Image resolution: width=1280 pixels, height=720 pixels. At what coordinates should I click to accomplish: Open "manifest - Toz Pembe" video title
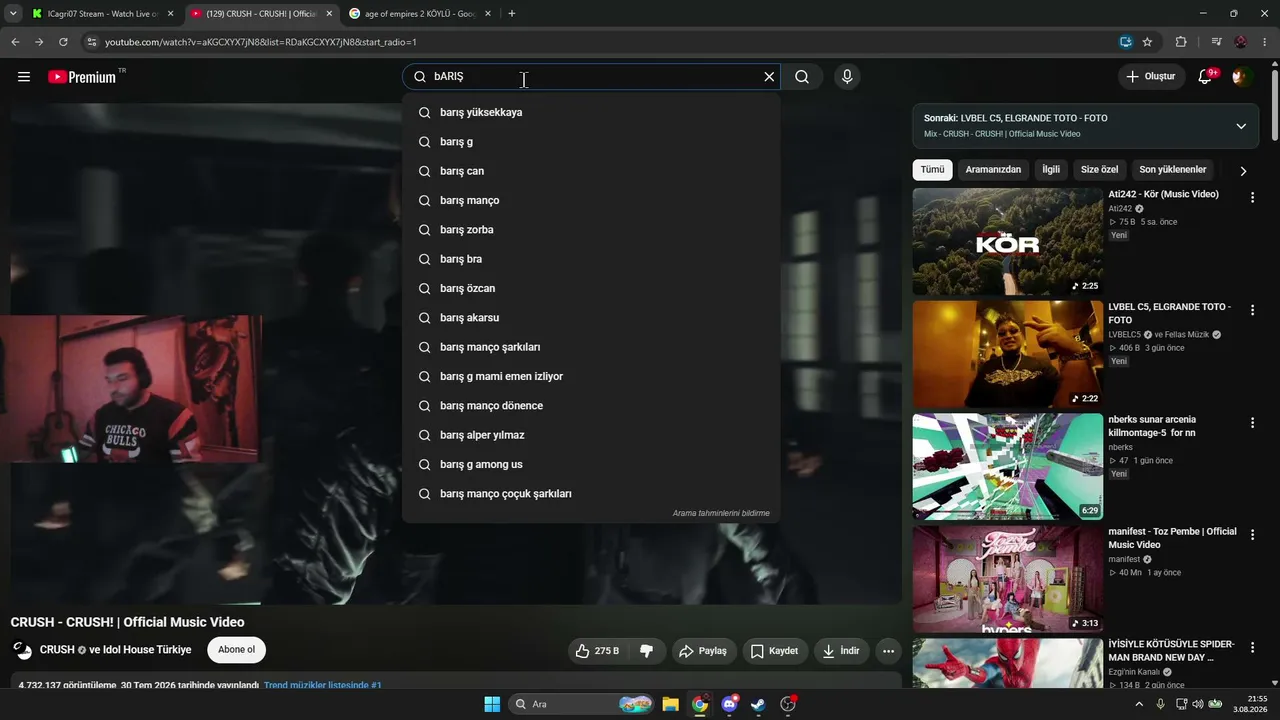click(1172, 538)
